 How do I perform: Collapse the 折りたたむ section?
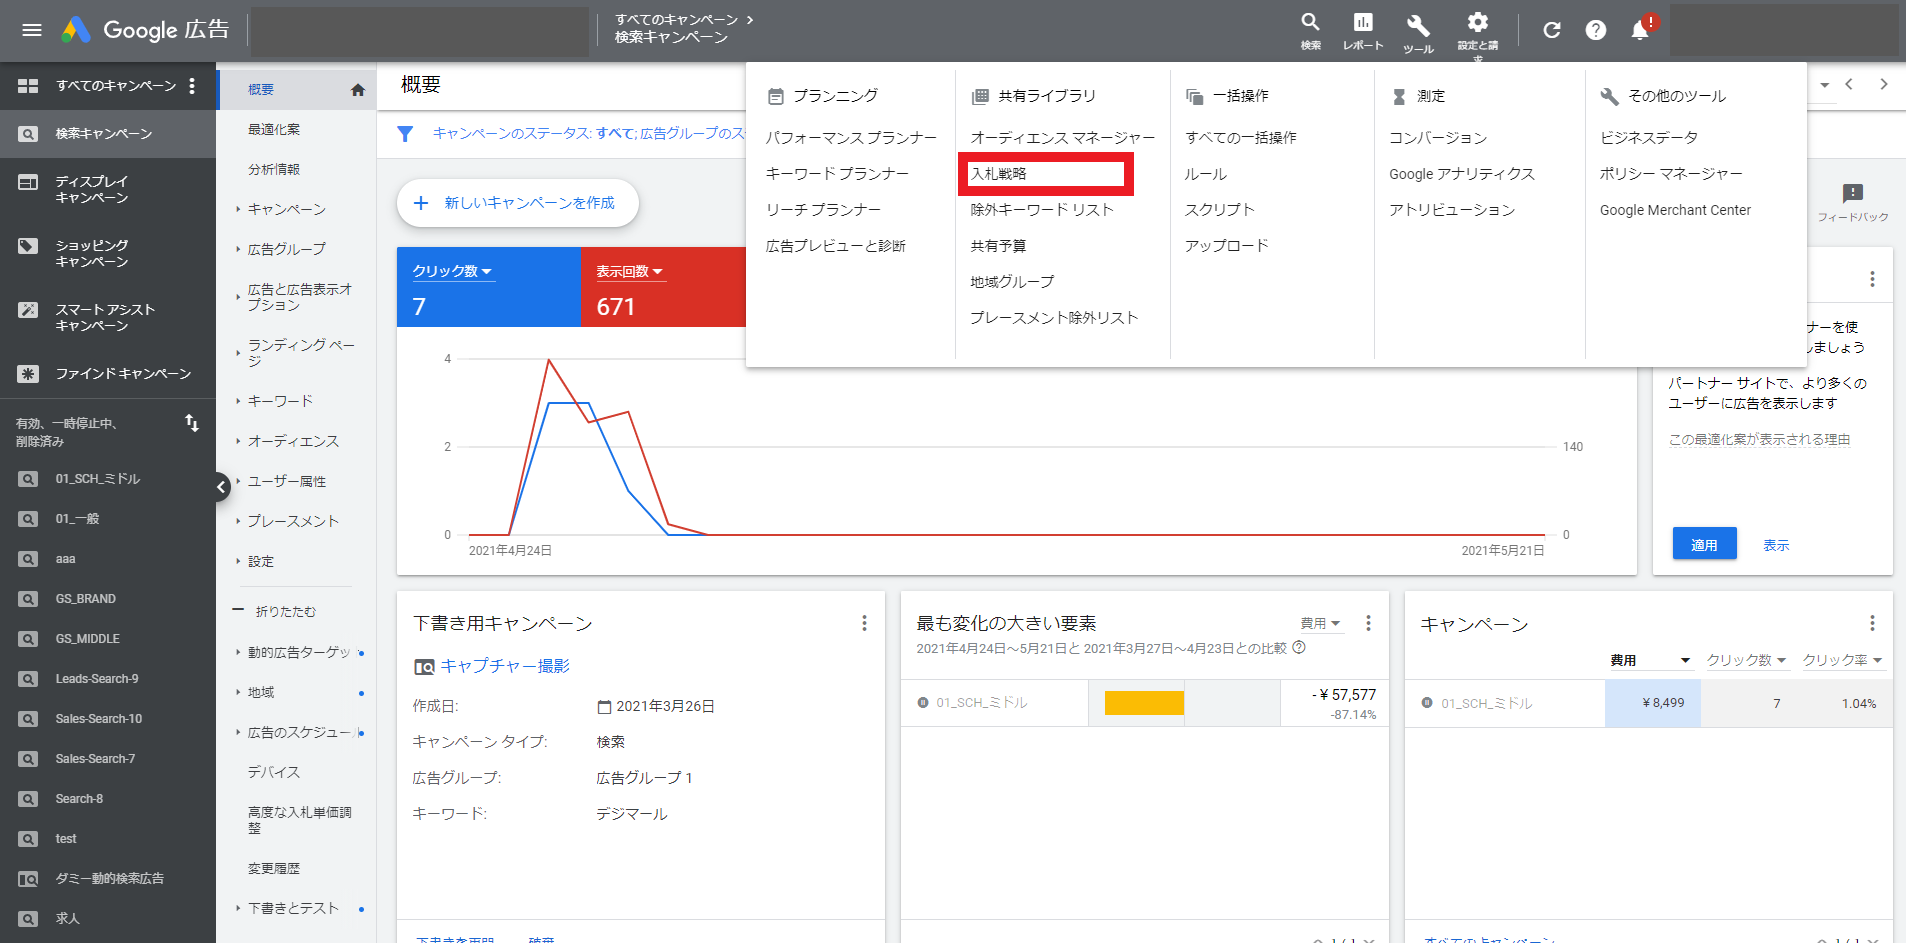click(x=275, y=611)
